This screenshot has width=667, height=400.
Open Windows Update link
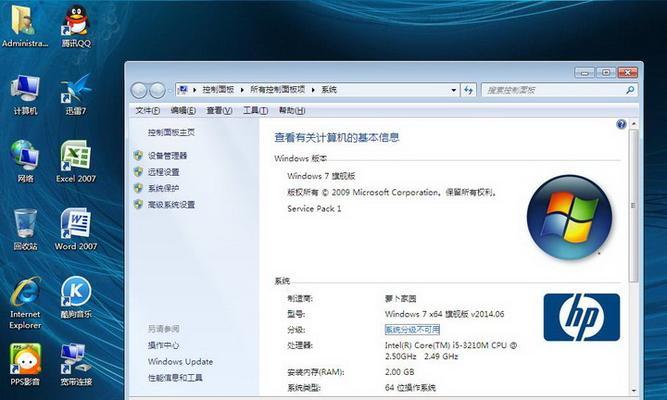(x=180, y=362)
